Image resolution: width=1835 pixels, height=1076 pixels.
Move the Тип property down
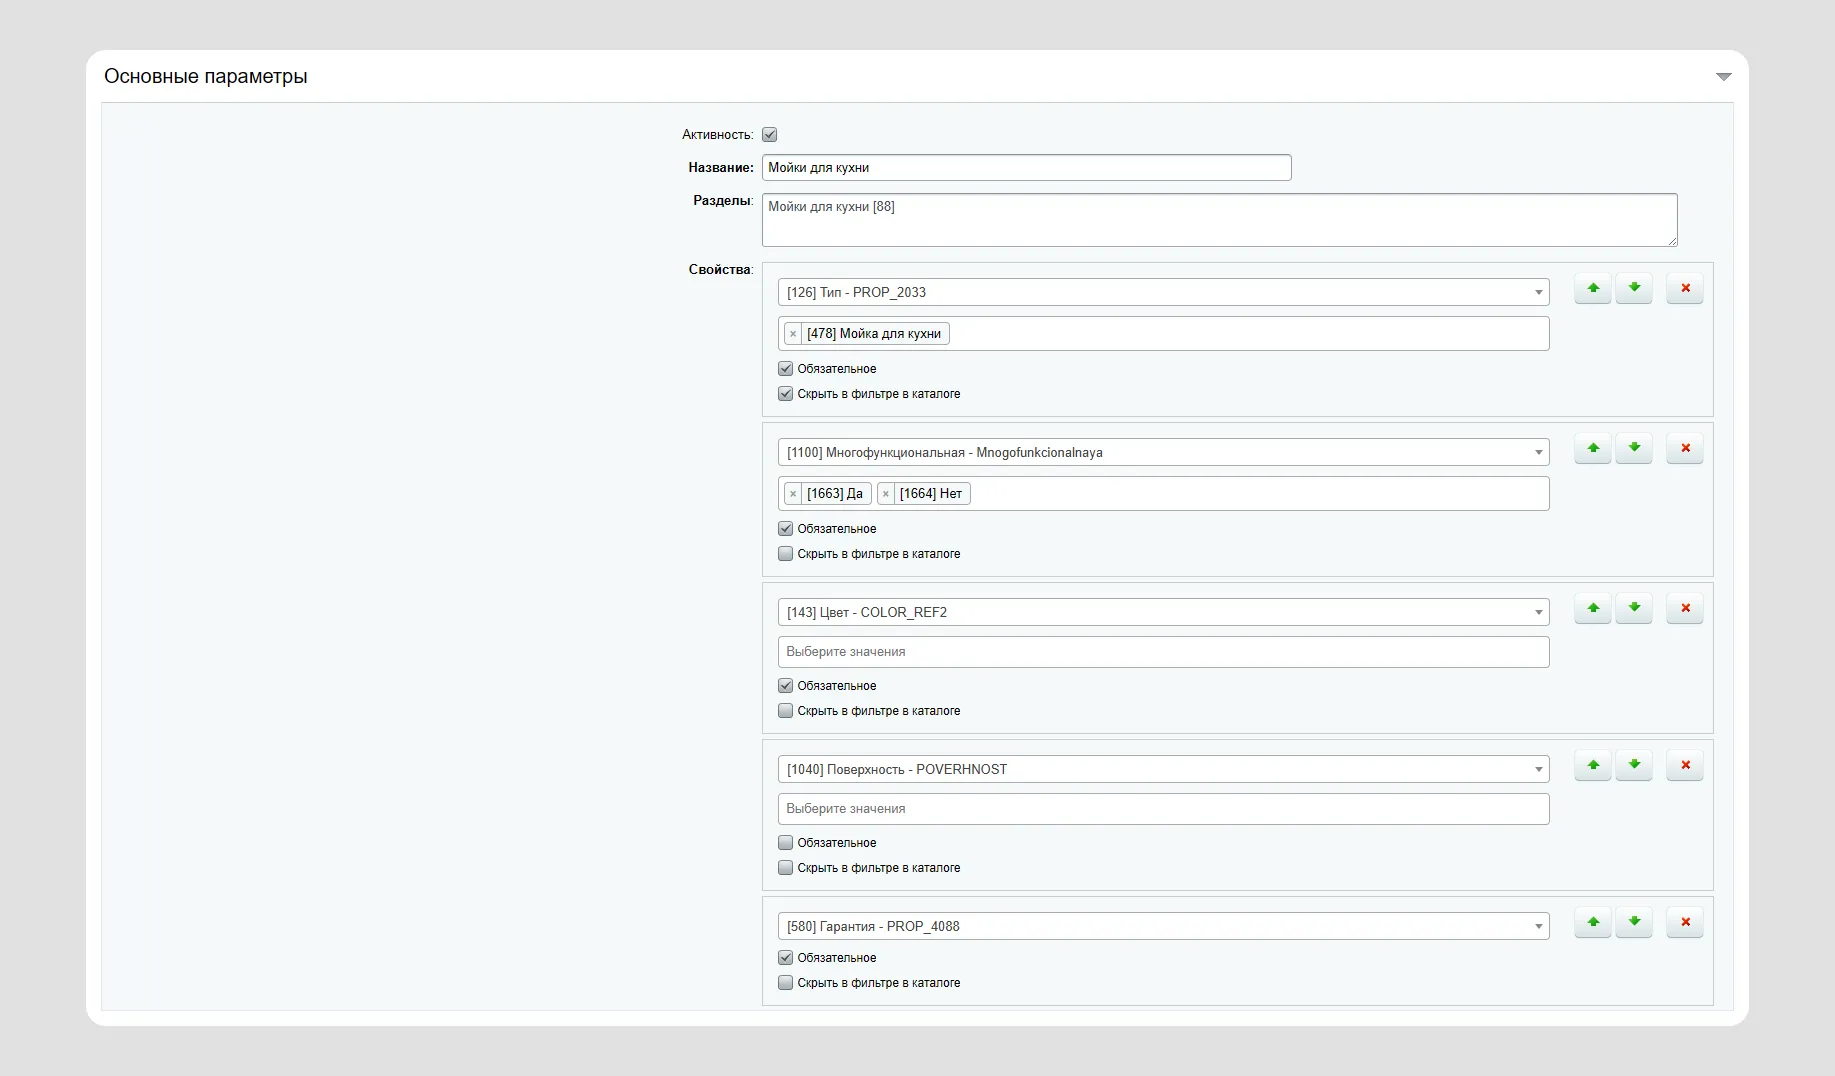tap(1634, 289)
